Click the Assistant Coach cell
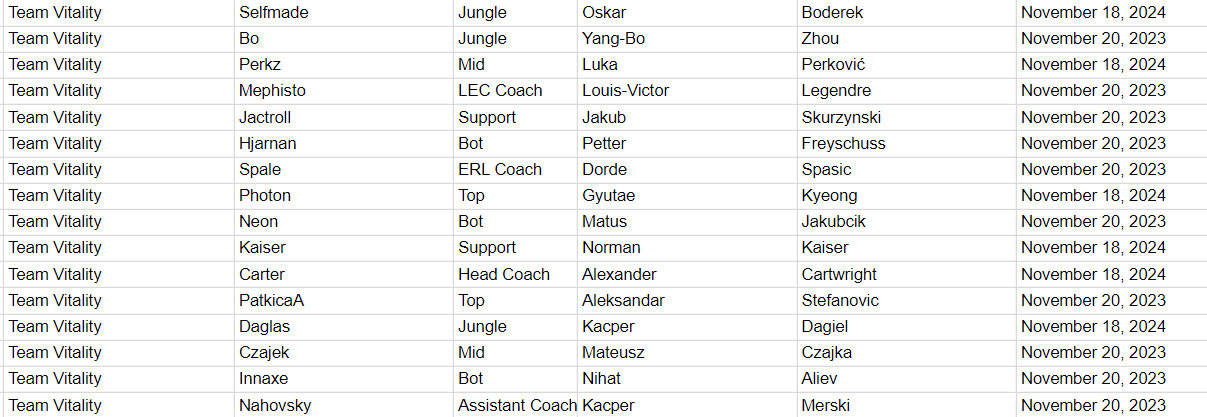The width and height of the screenshot is (1207, 417). tap(515, 406)
